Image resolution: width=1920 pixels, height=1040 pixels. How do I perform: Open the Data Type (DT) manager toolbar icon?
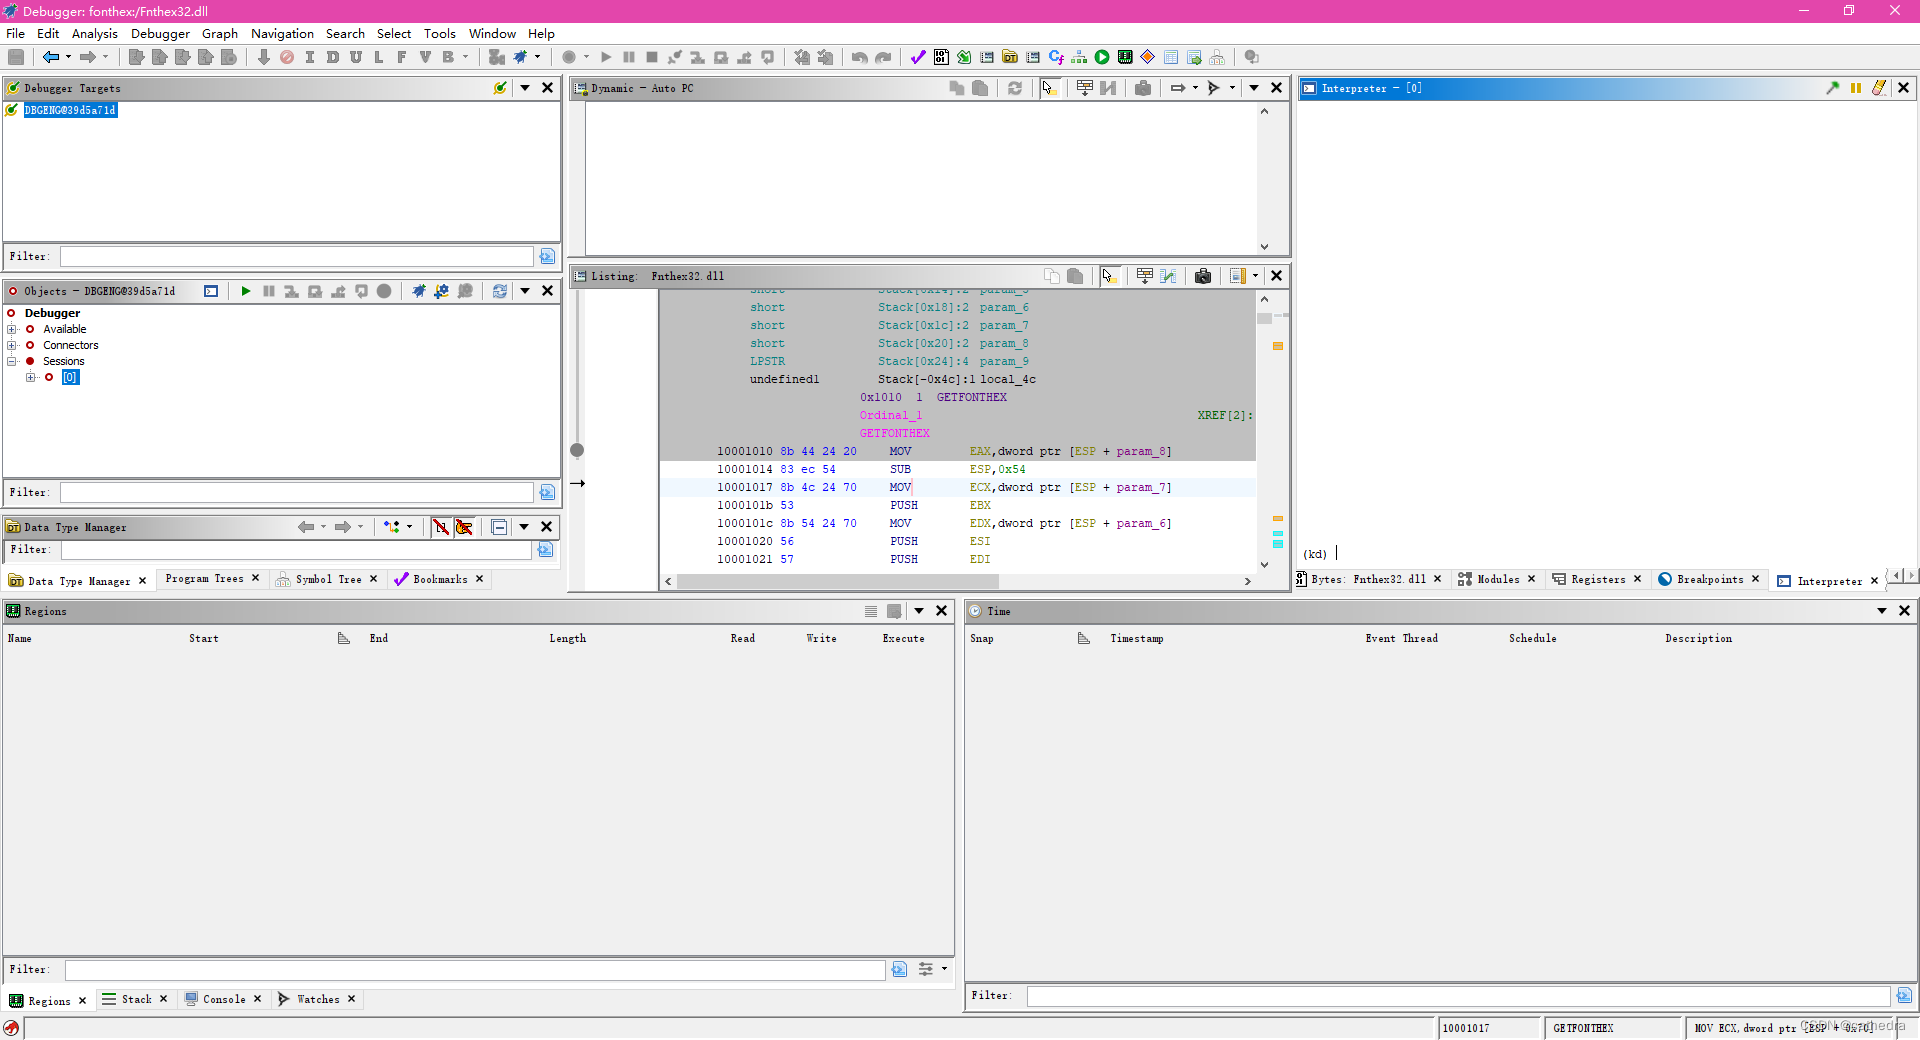1010,57
